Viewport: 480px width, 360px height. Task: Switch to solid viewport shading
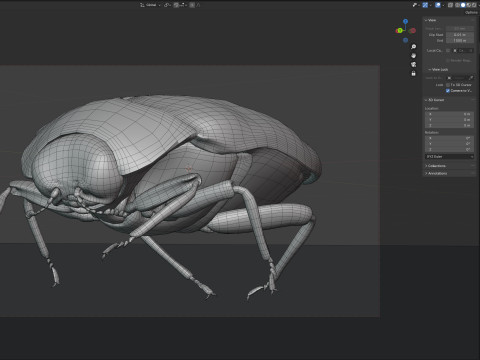point(463,5)
